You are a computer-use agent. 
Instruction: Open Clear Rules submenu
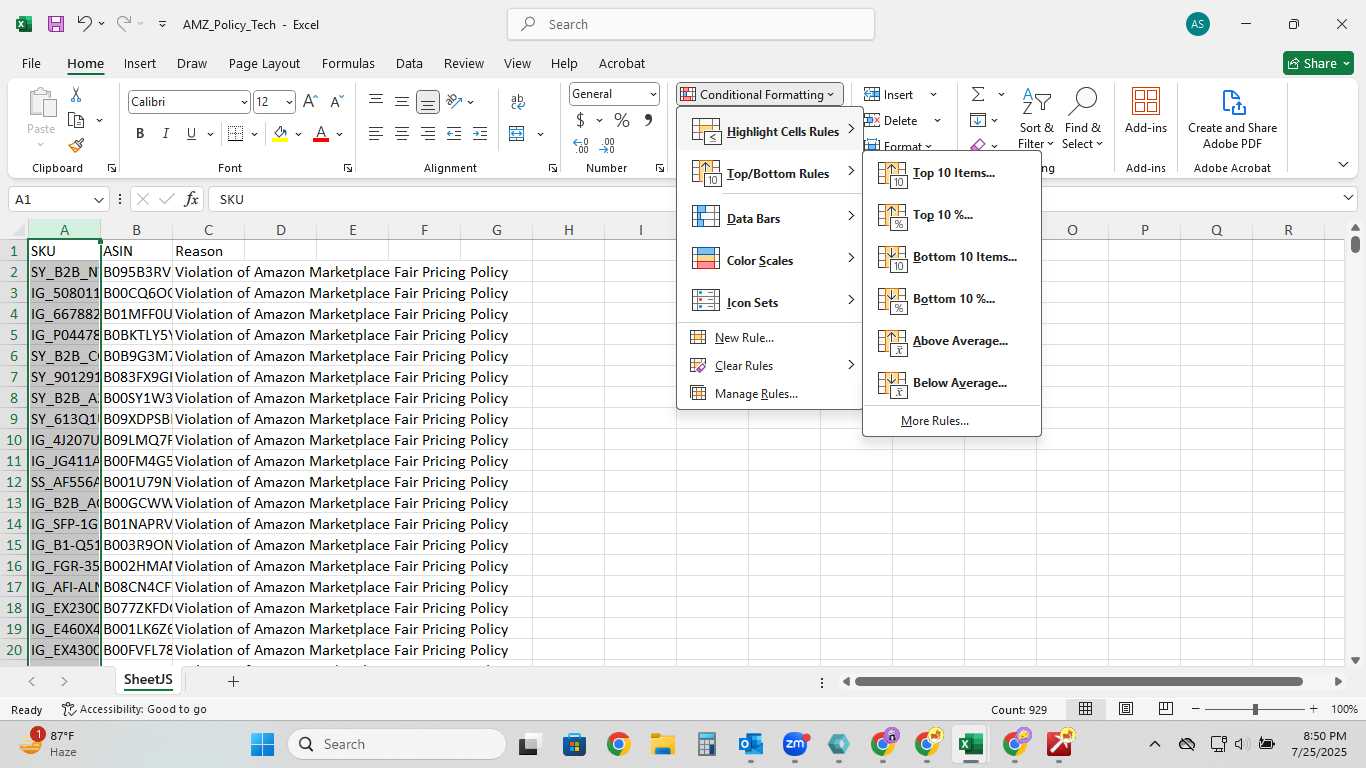point(770,366)
